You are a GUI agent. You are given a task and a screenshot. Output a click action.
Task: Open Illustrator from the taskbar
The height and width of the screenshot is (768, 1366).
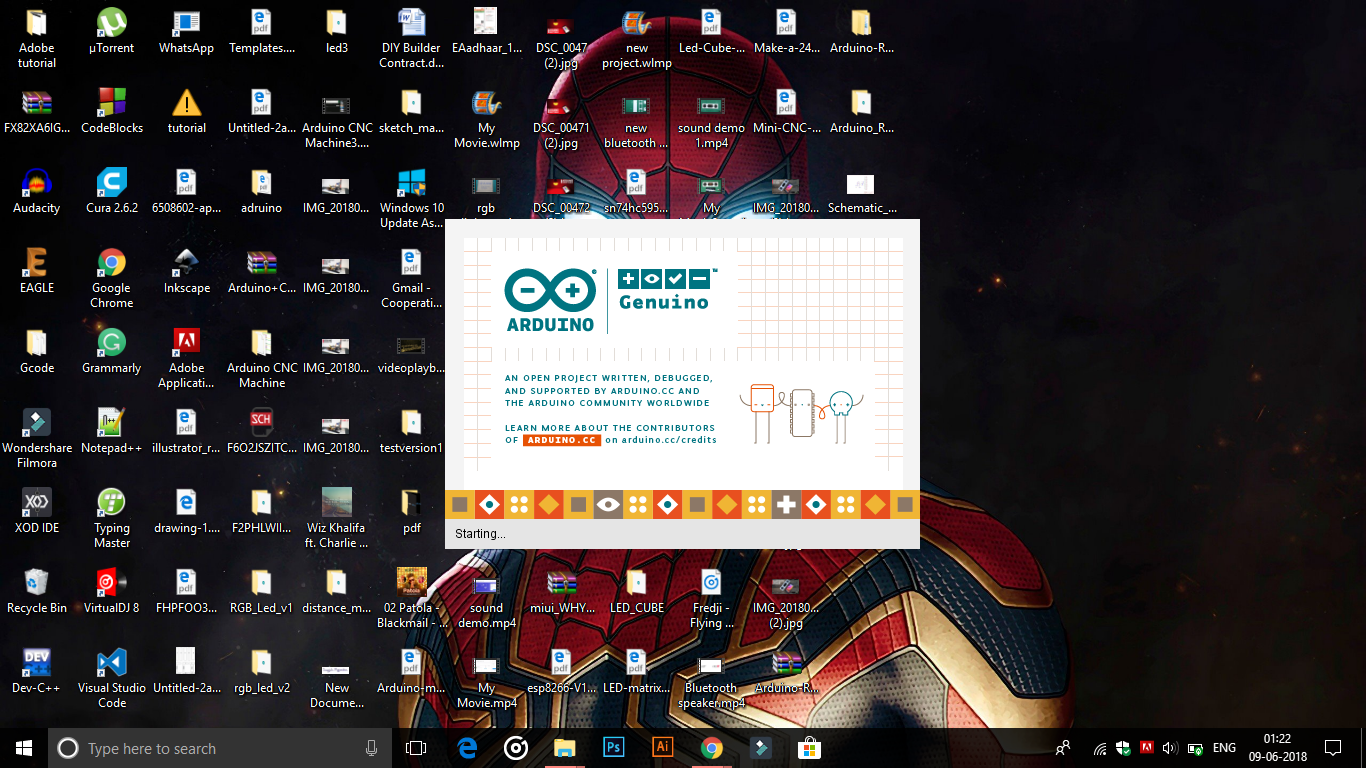pyautogui.click(x=661, y=747)
